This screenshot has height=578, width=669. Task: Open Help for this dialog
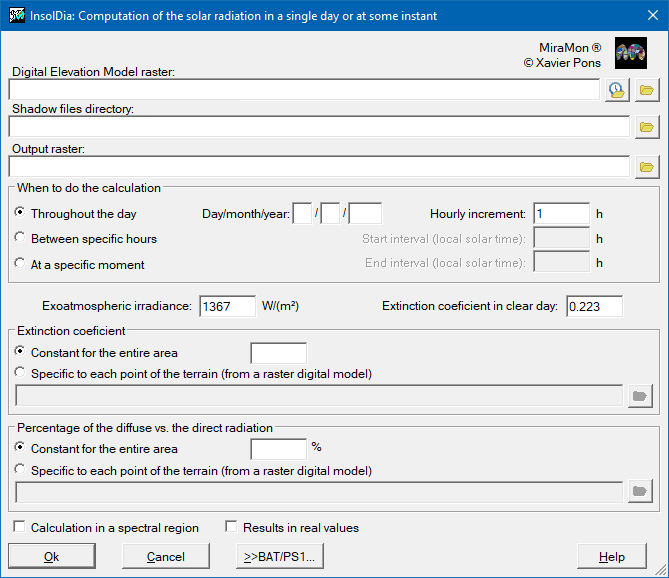[611, 557]
